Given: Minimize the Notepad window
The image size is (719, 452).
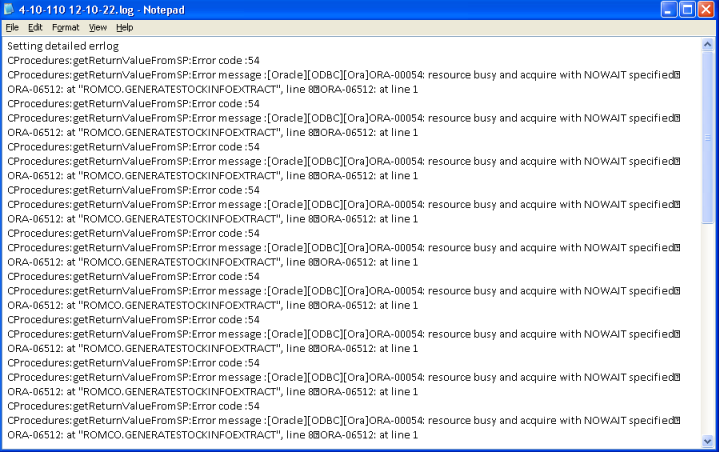Looking at the screenshot, I should pos(669,10).
